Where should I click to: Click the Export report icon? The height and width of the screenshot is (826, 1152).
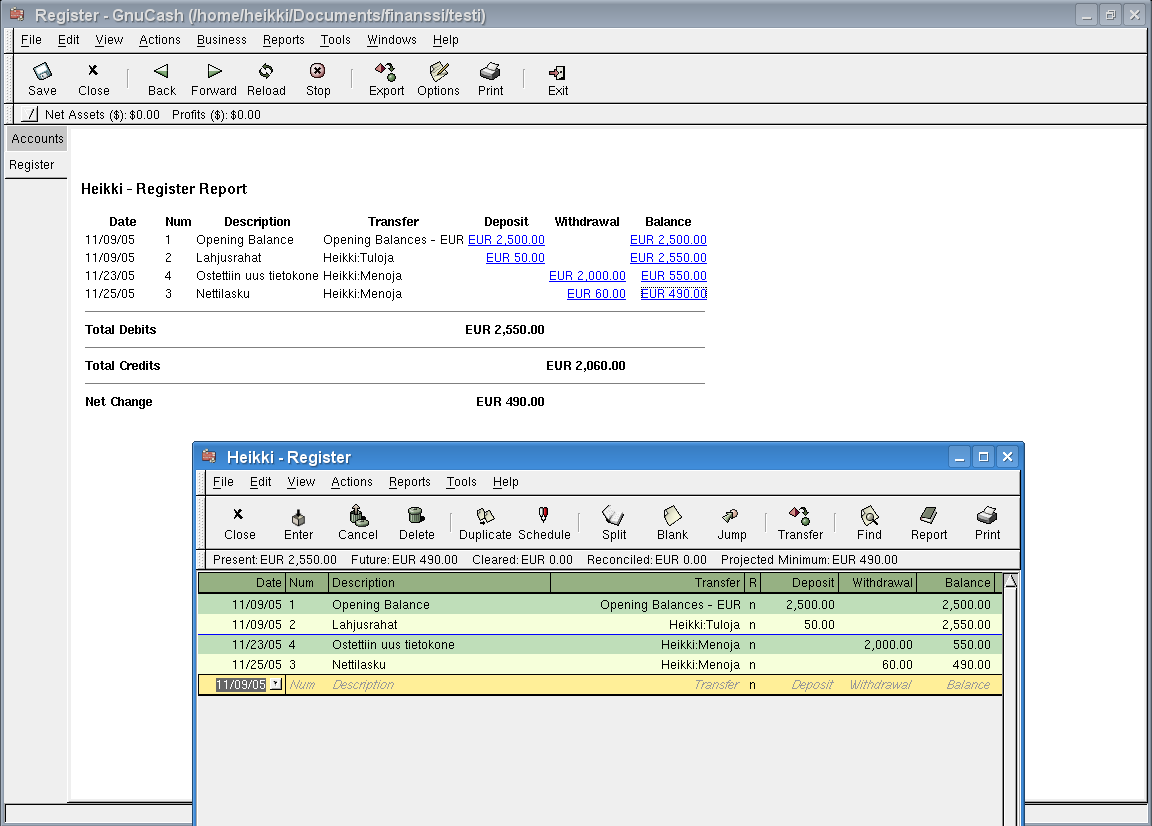tap(386, 72)
